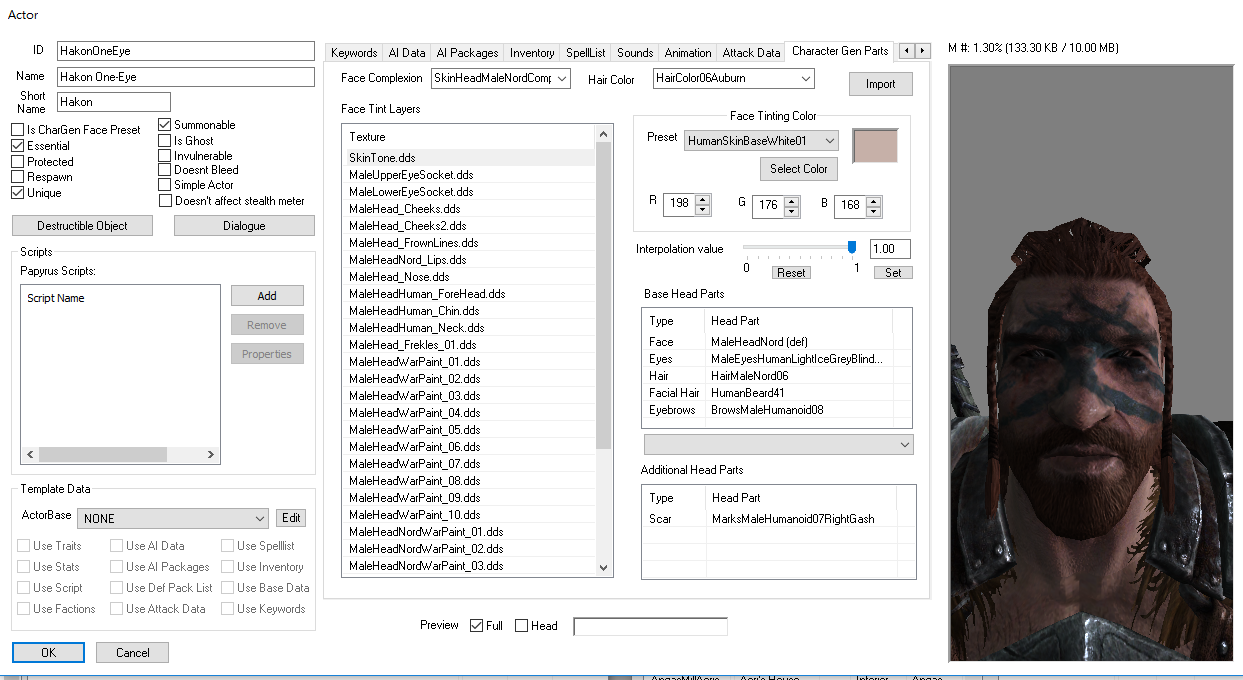This screenshot has height=680, width=1243.
Task: Open Destructible Object settings
Action: click(x=83, y=226)
